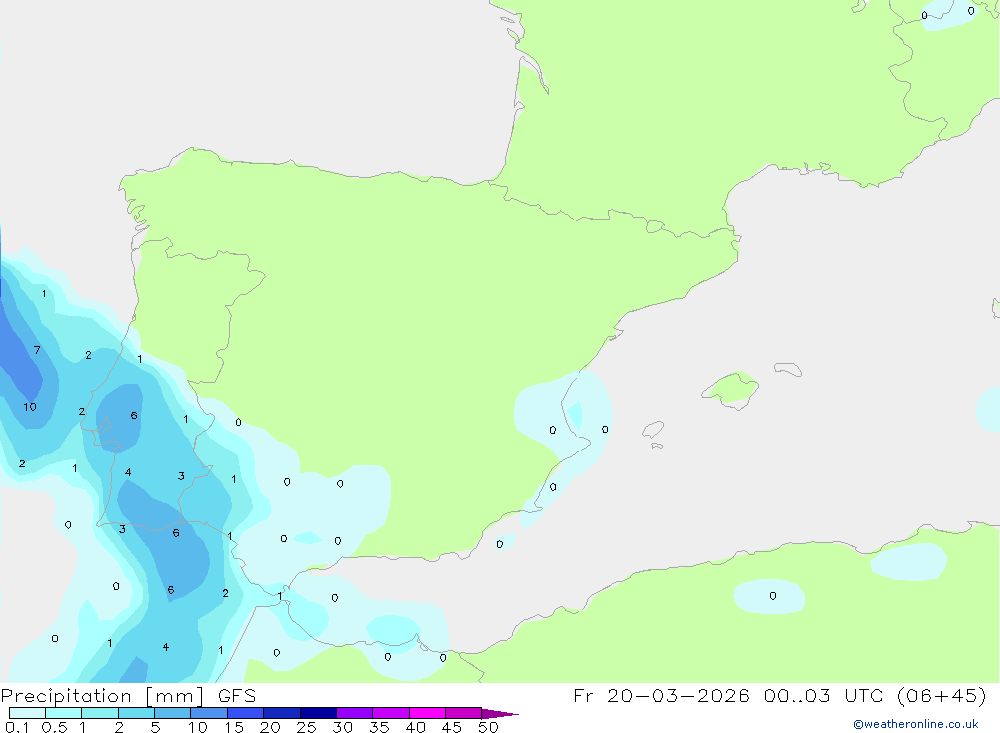The height and width of the screenshot is (733, 1000).
Task: Click the "0.5" legend scale label
Action: click(x=54, y=727)
